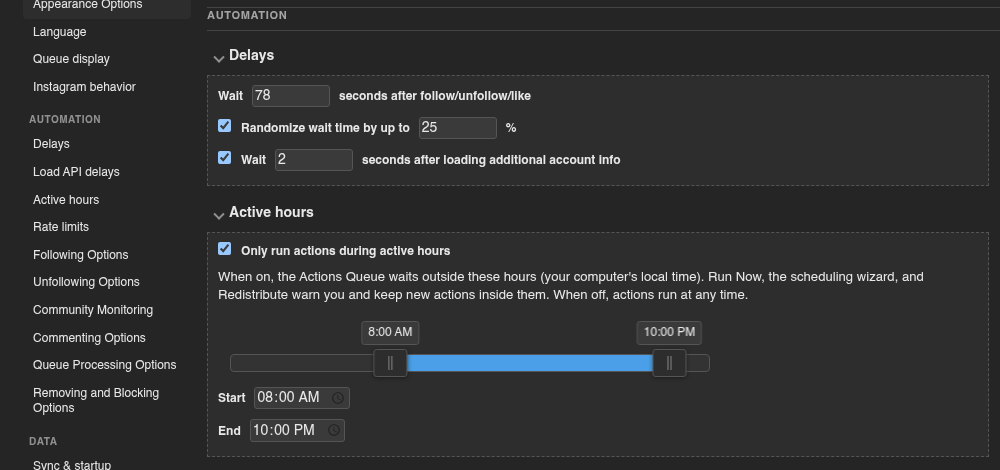The height and width of the screenshot is (470, 1000).
Task: Open clock picker in Start time field
Action: click(338, 398)
